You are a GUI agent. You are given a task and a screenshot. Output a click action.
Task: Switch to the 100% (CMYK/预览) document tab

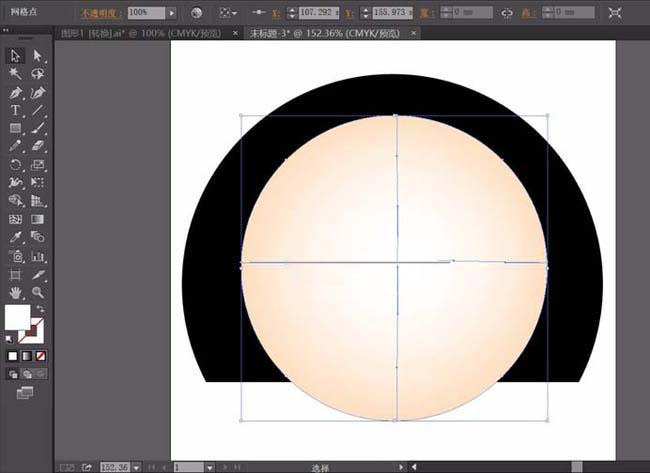[x=141, y=33]
